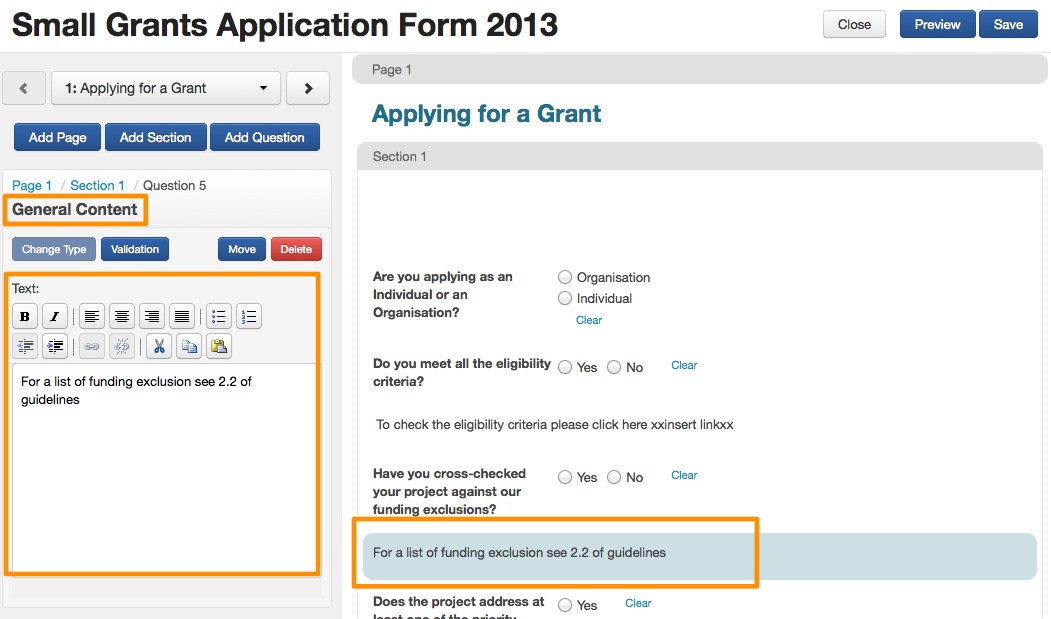
Task: Insert a bulleted list
Action: tap(219, 317)
